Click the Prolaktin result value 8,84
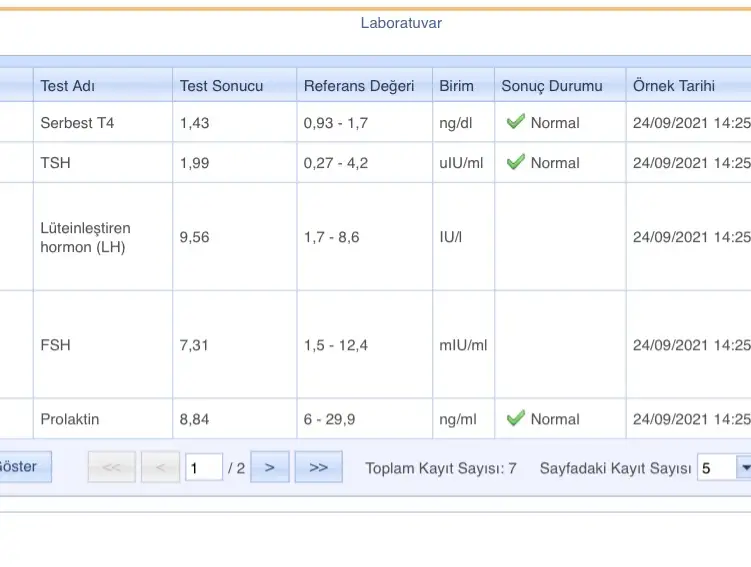 tap(194, 419)
